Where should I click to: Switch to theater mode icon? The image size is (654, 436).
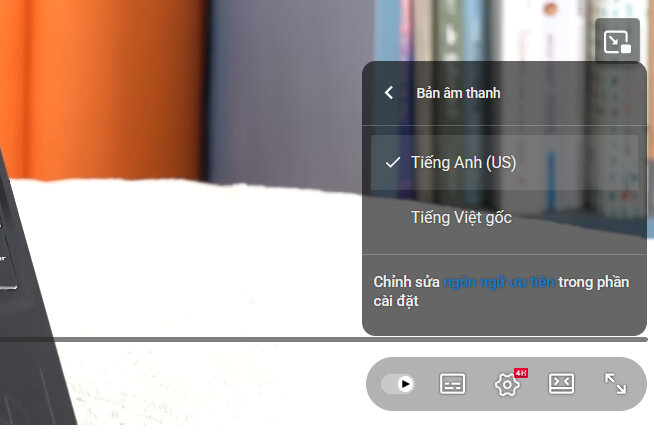click(x=561, y=384)
